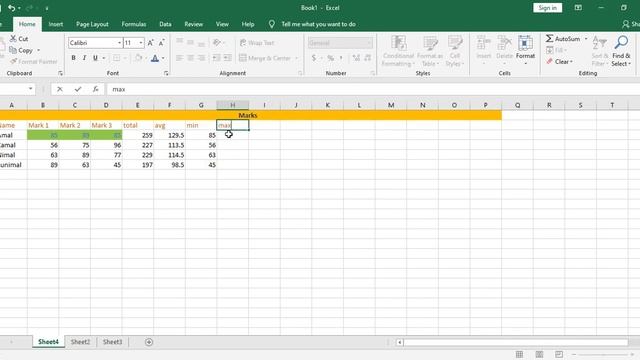
Task: Open the Data ribbon tab
Action: tap(165, 24)
